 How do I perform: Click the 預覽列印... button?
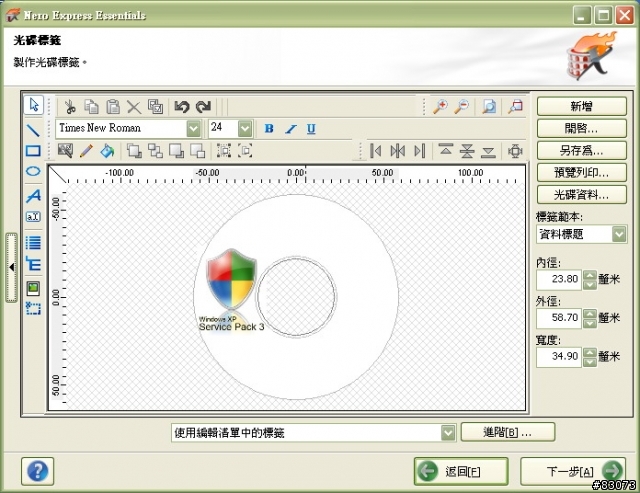tap(582, 173)
